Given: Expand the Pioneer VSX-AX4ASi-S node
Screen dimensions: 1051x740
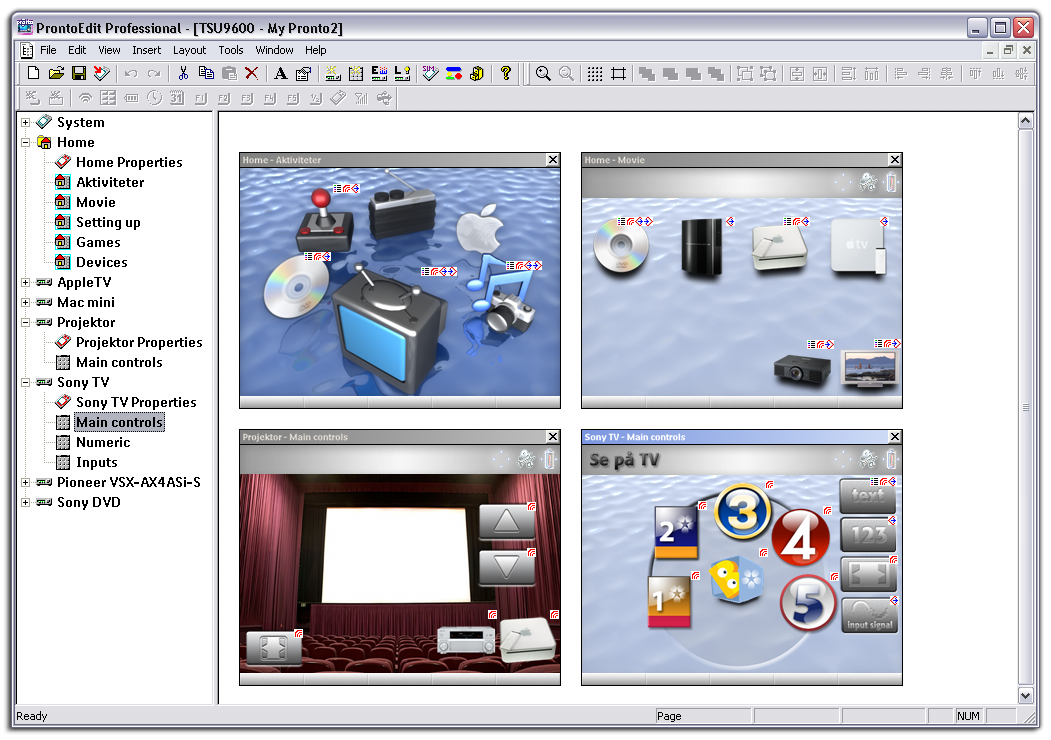Looking at the screenshot, I should [x=26, y=482].
